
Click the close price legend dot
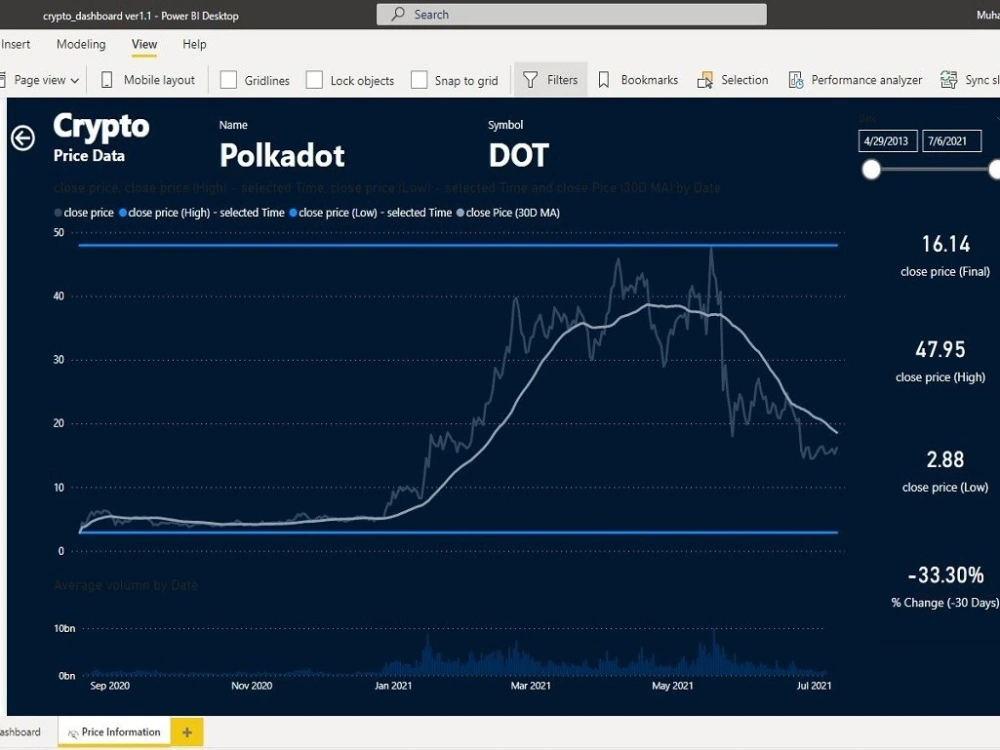[58, 213]
